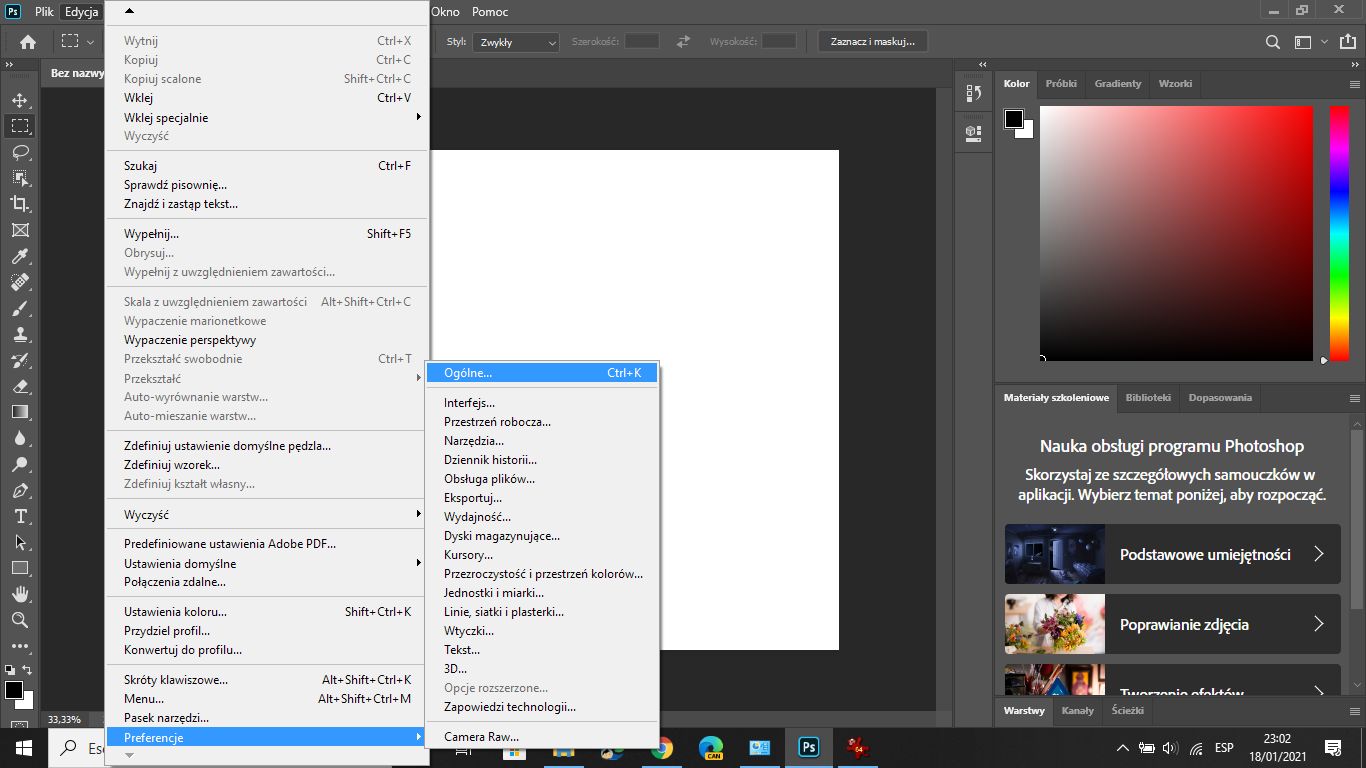Click the Zaznacz i maskuj... button

(x=873, y=42)
